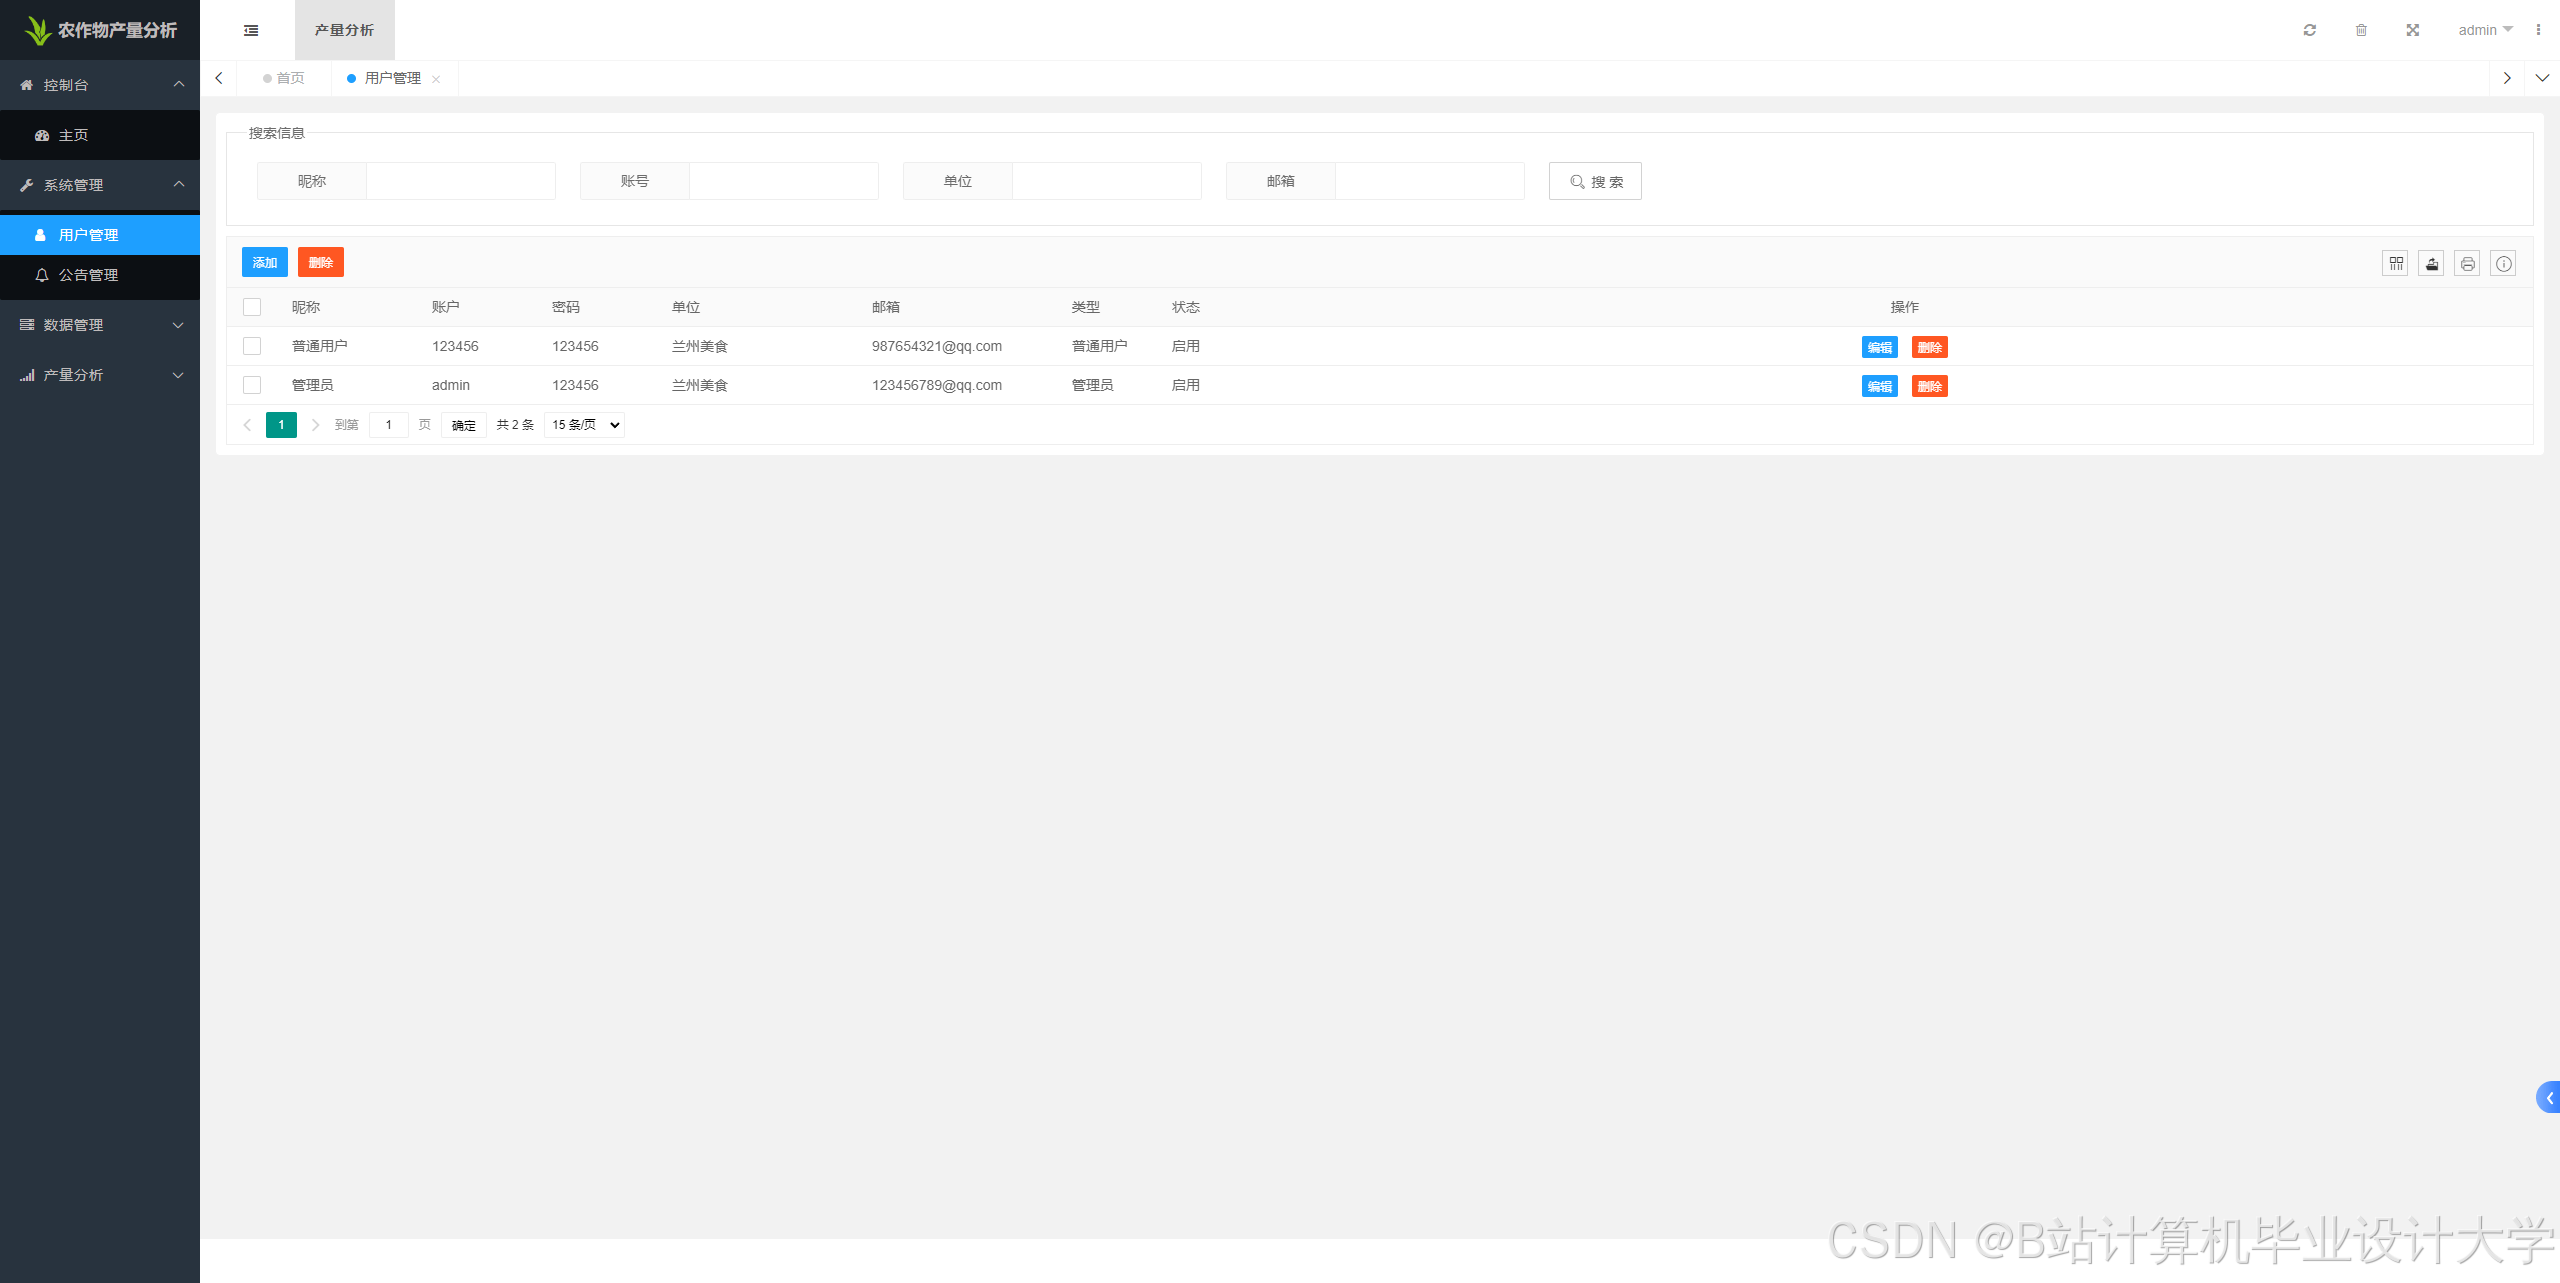Toggle fullscreen using the expand icon
The image size is (2560, 1283).
point(2413,30)
